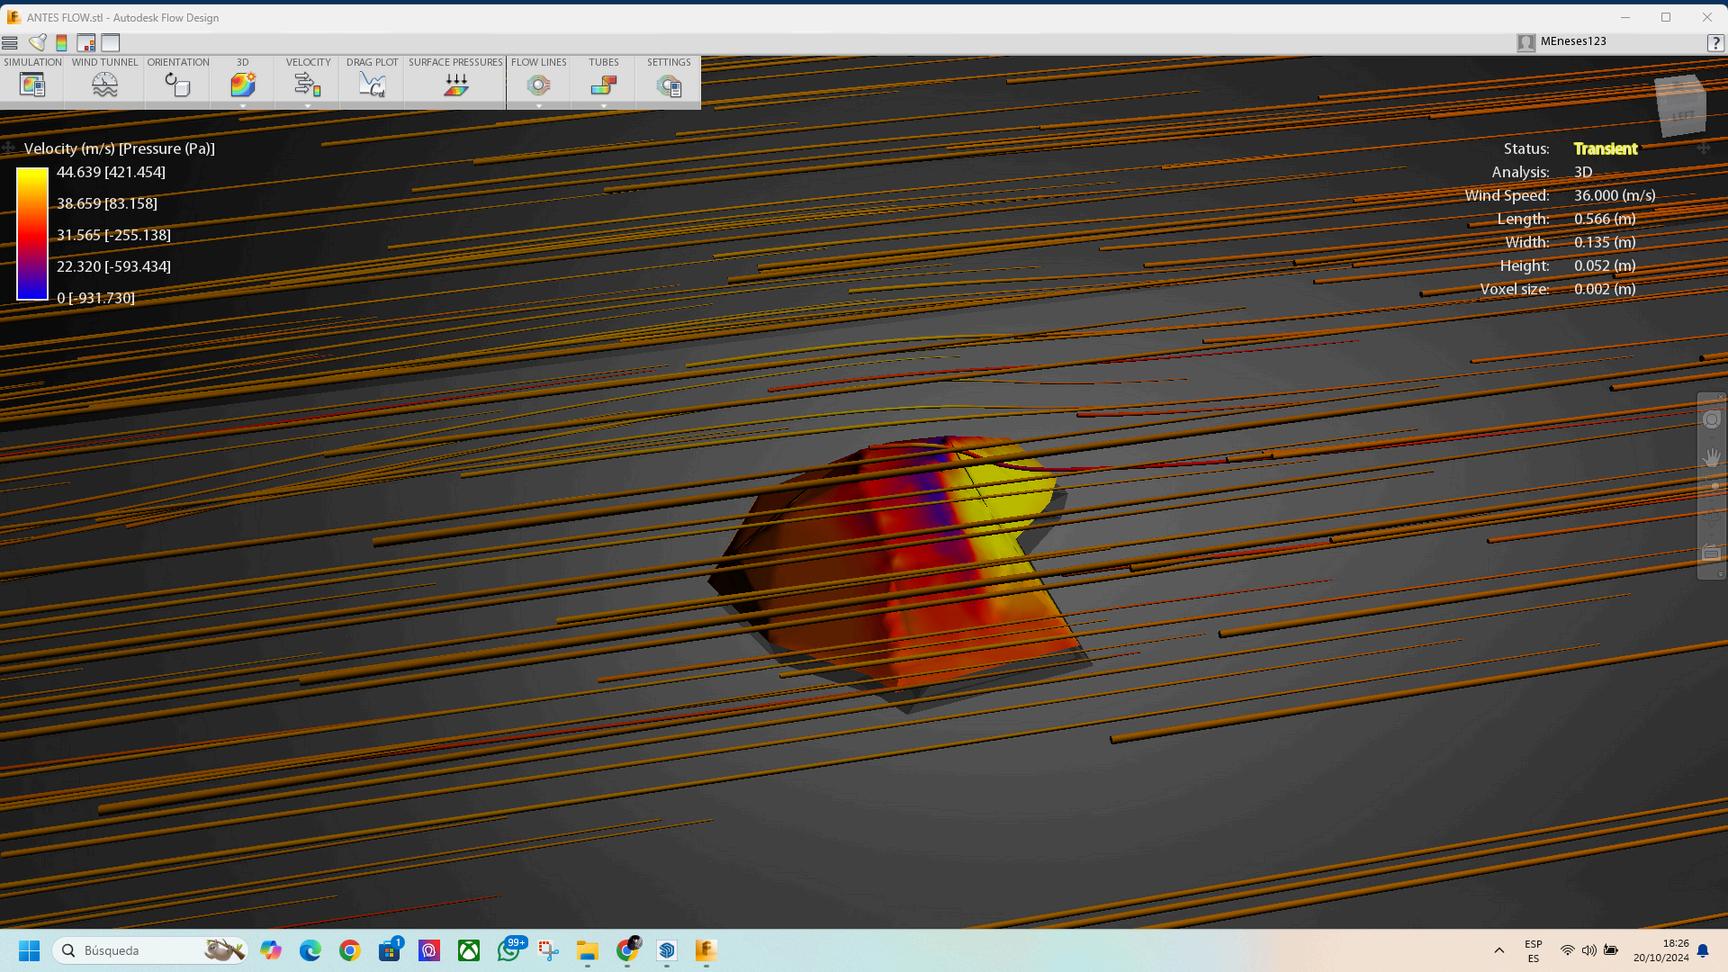Click the Velocity (m/s) [Pressure (Pa)] legend title

click(x=119, y=148)
